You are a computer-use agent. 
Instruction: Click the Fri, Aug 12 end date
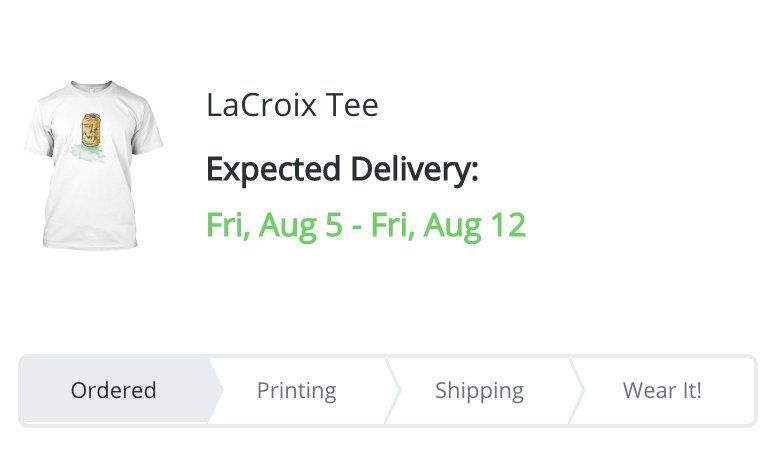point(448,225)
